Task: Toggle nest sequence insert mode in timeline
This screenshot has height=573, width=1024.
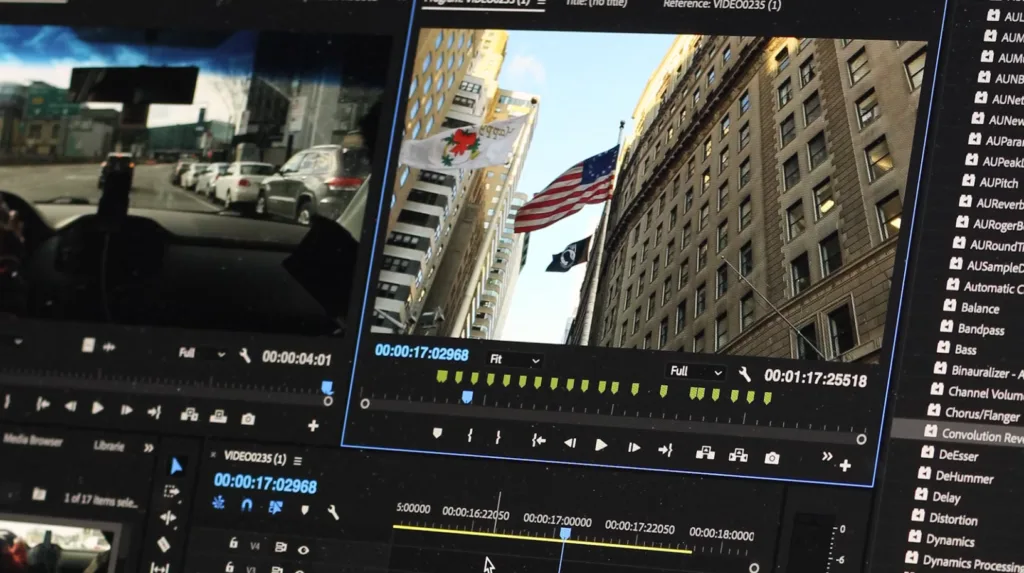Action: point(218,502)
